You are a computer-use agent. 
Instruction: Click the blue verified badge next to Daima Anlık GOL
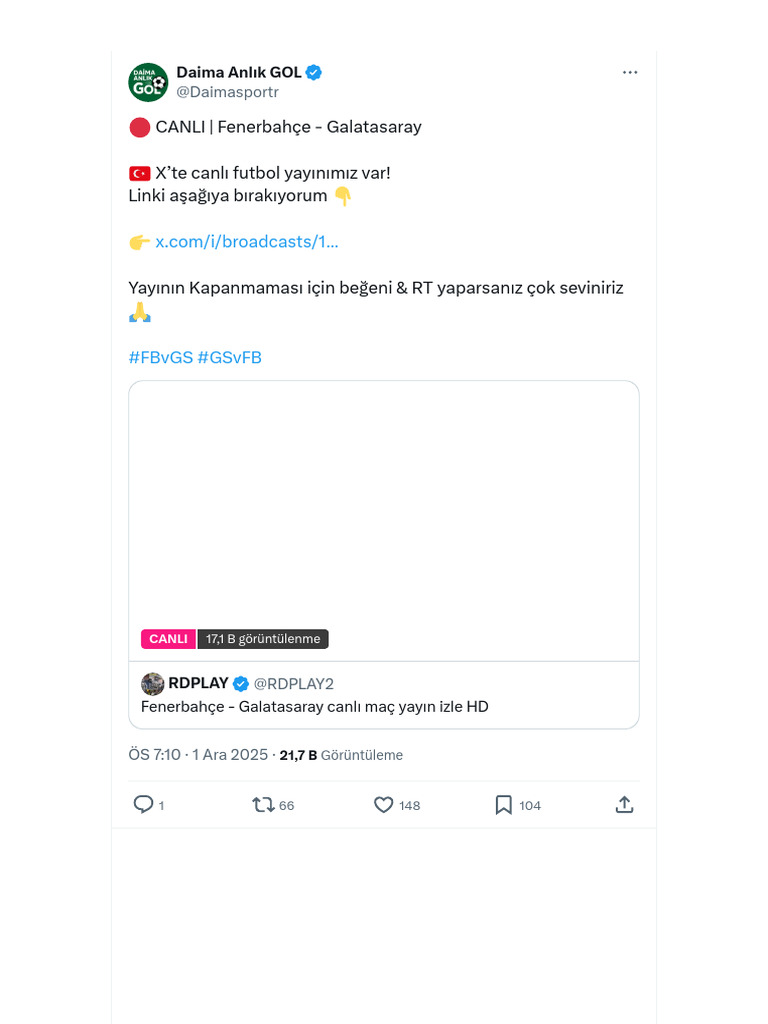[314, 72]
